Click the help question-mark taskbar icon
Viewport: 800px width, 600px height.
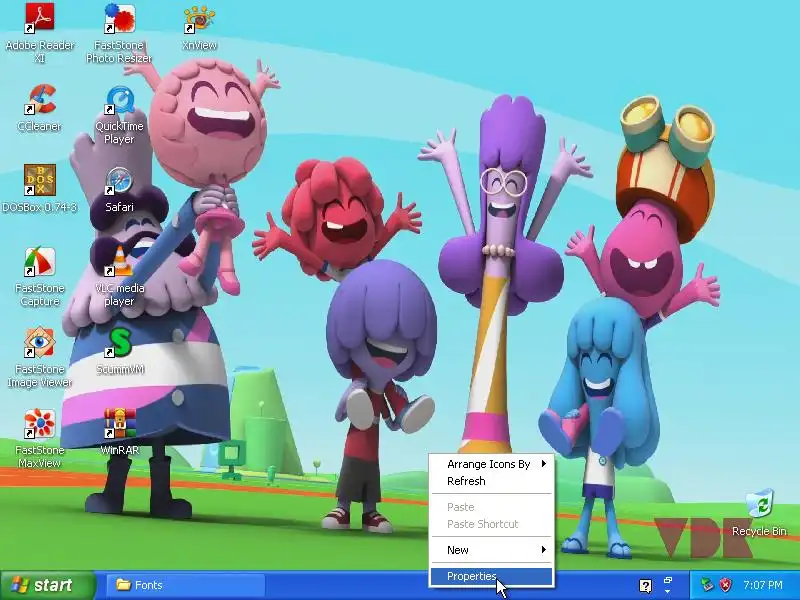tap(645, 585)
